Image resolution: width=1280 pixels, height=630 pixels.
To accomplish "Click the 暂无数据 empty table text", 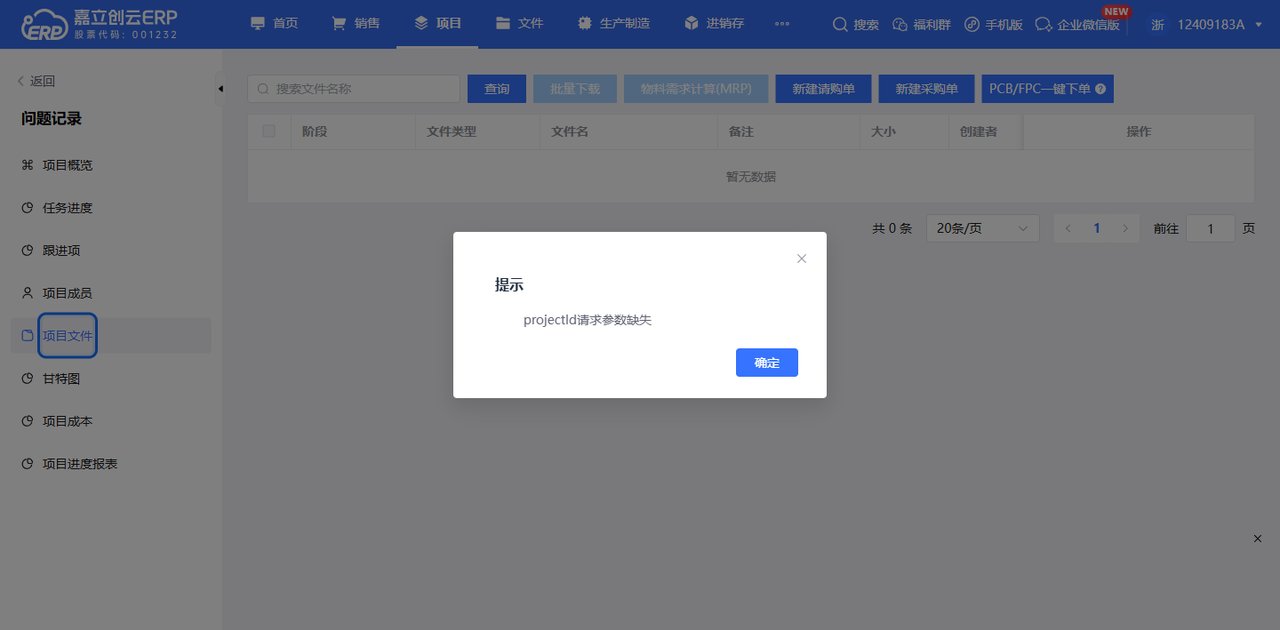I will (x=751, y=177).
